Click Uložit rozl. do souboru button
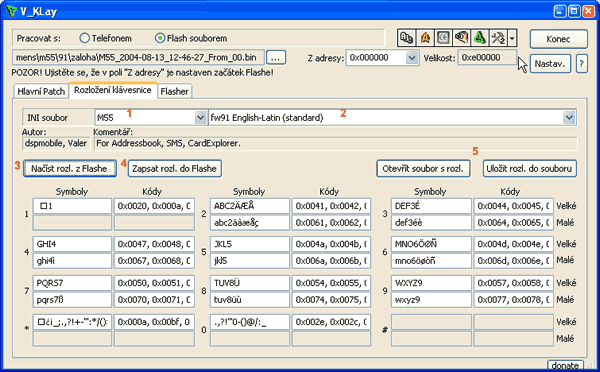Viewport: 600px width, 372px height. pyautogui.click(x=529, y=168)
